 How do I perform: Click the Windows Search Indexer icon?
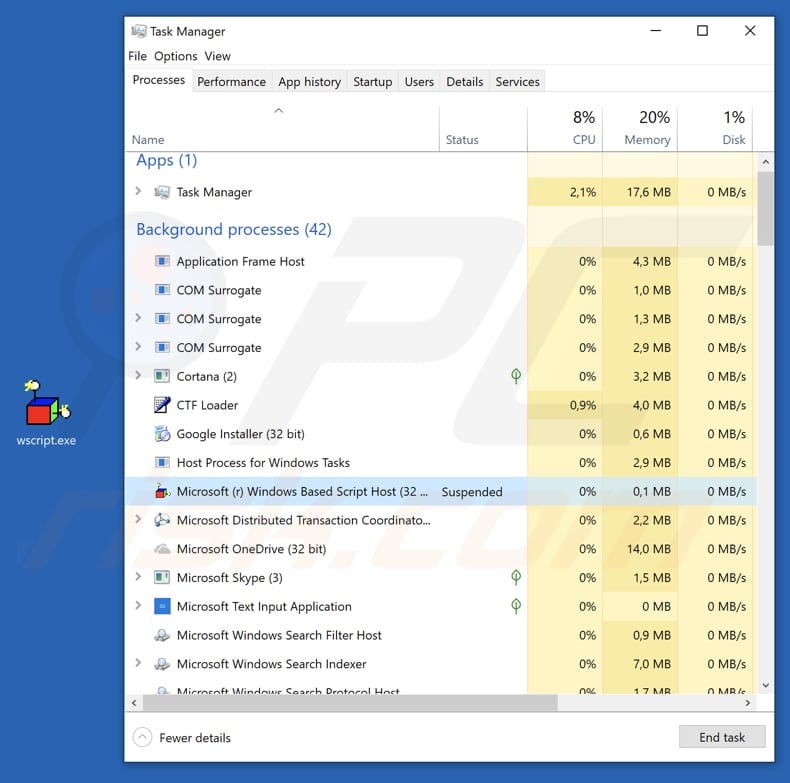(162, 664)
